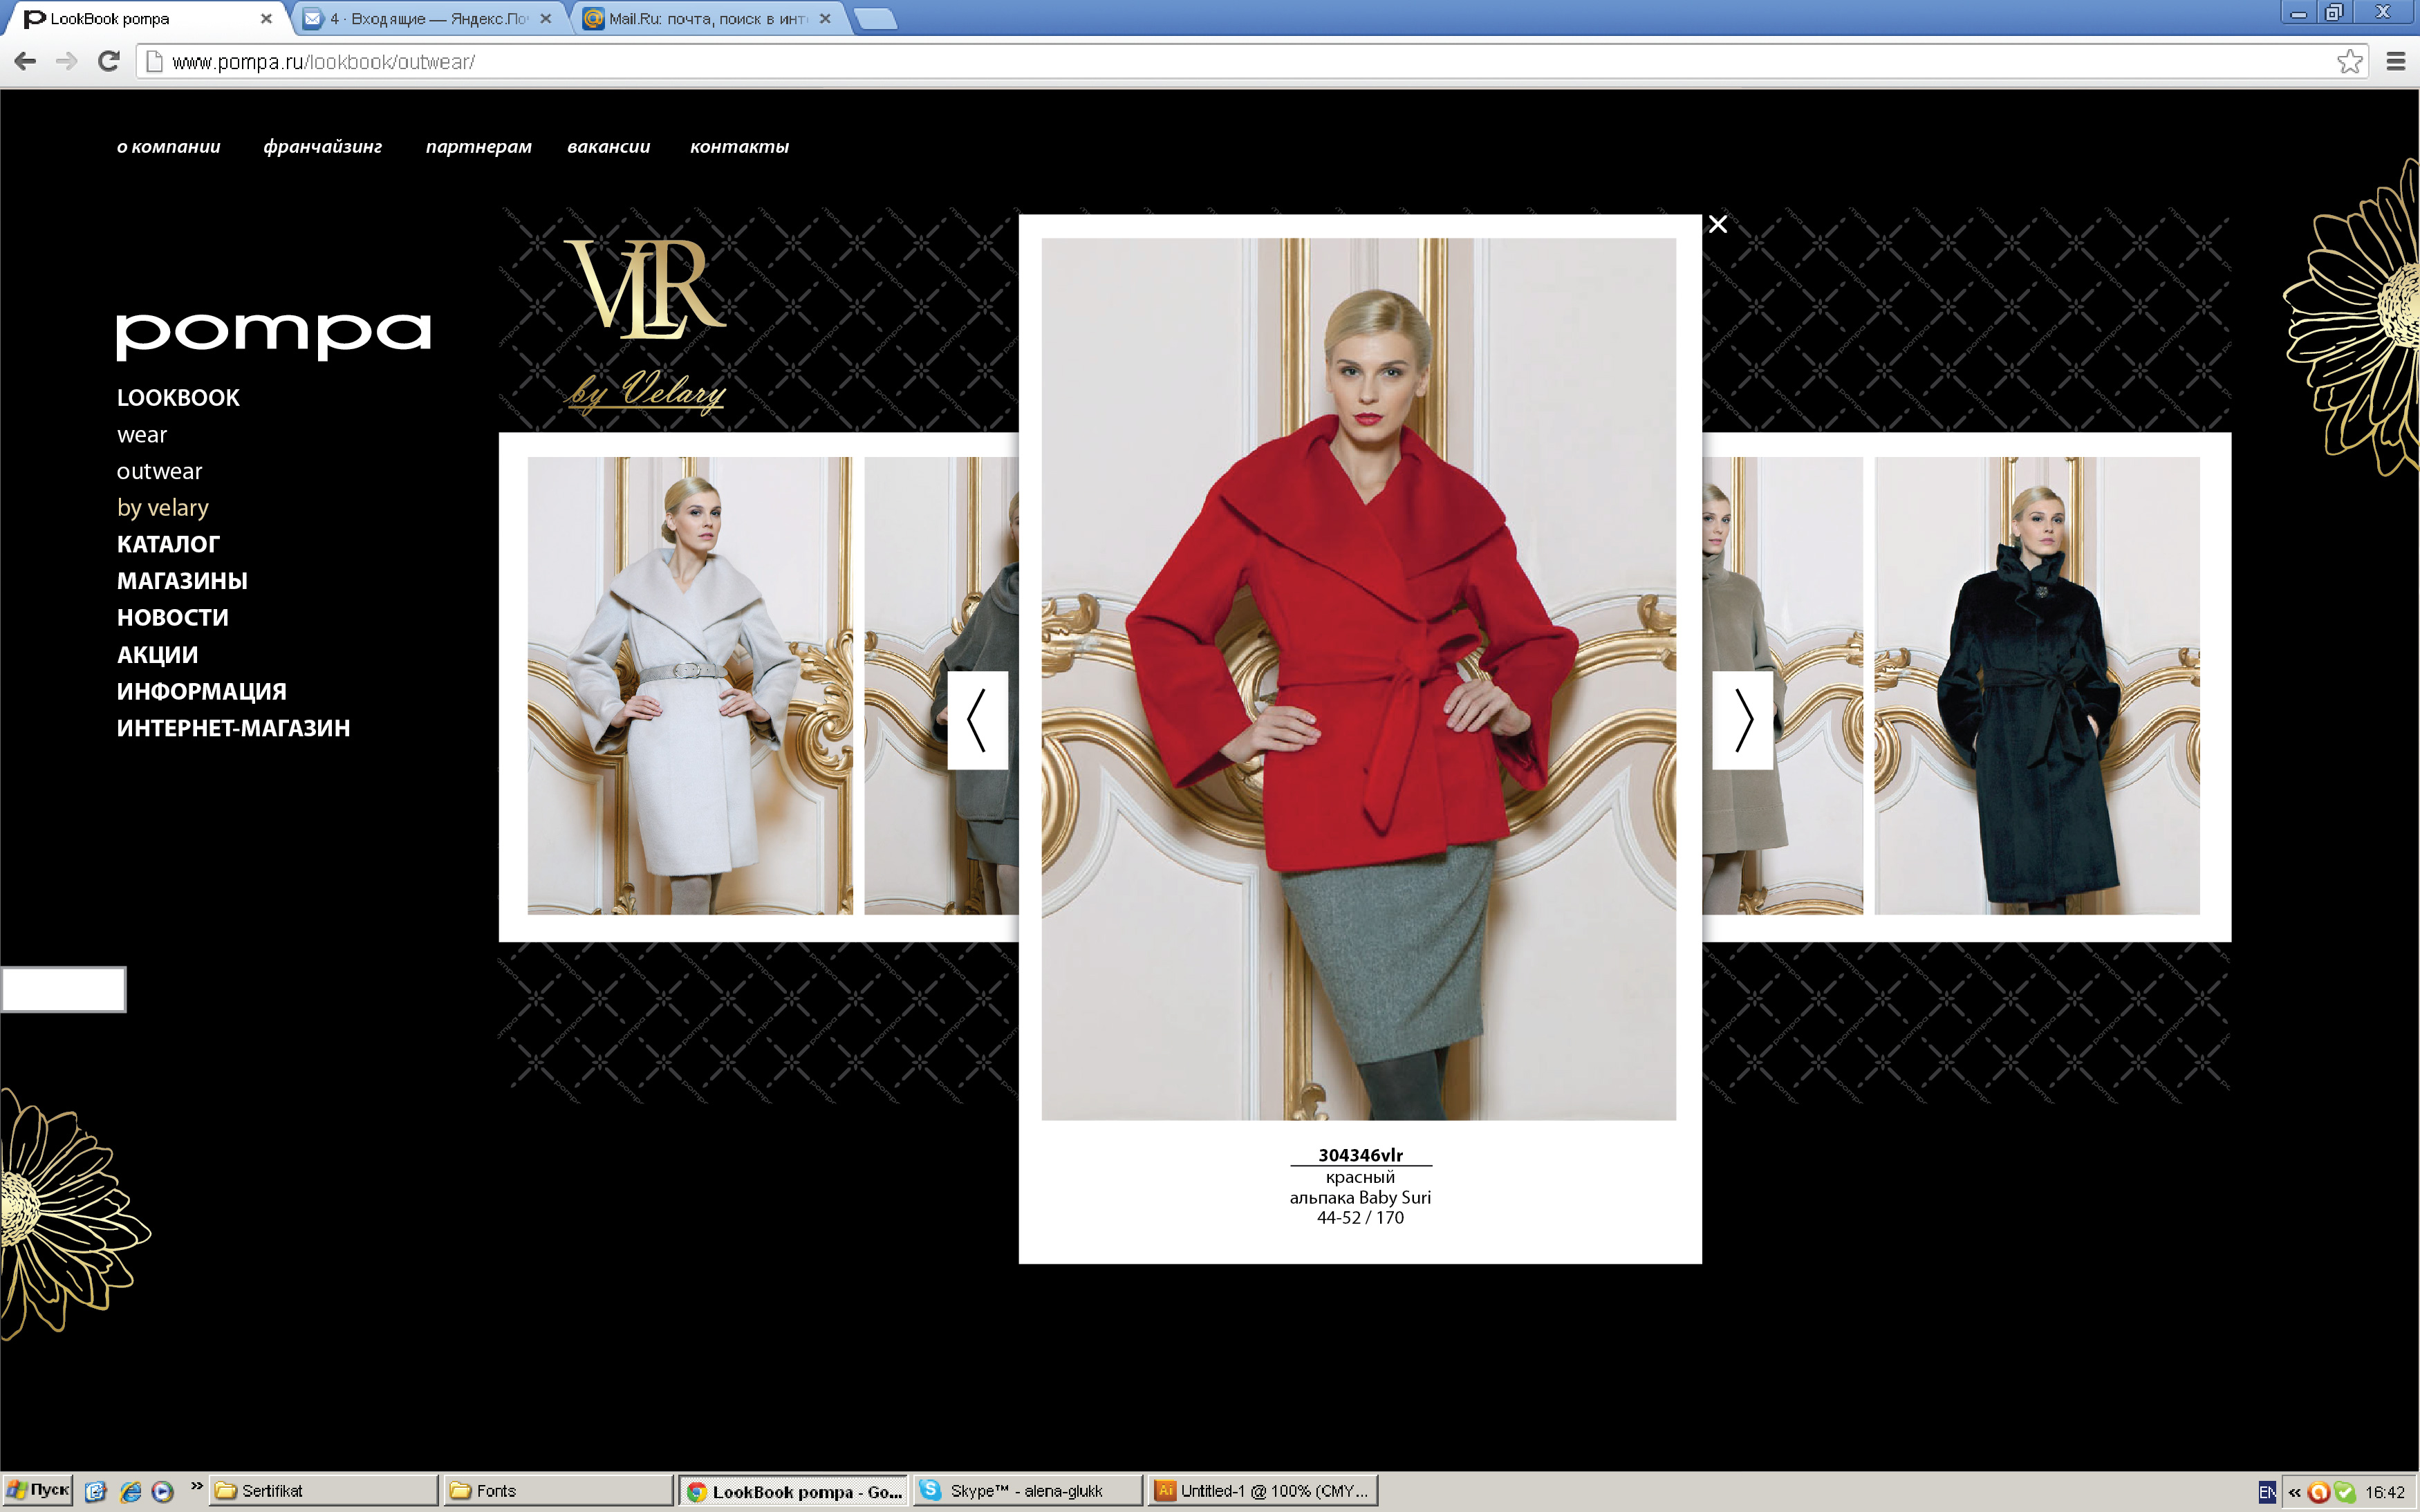This screenshot has width=2420, height=1512.
Task: Open the КАТАЛОГ menu item
Action: [168, 544]
